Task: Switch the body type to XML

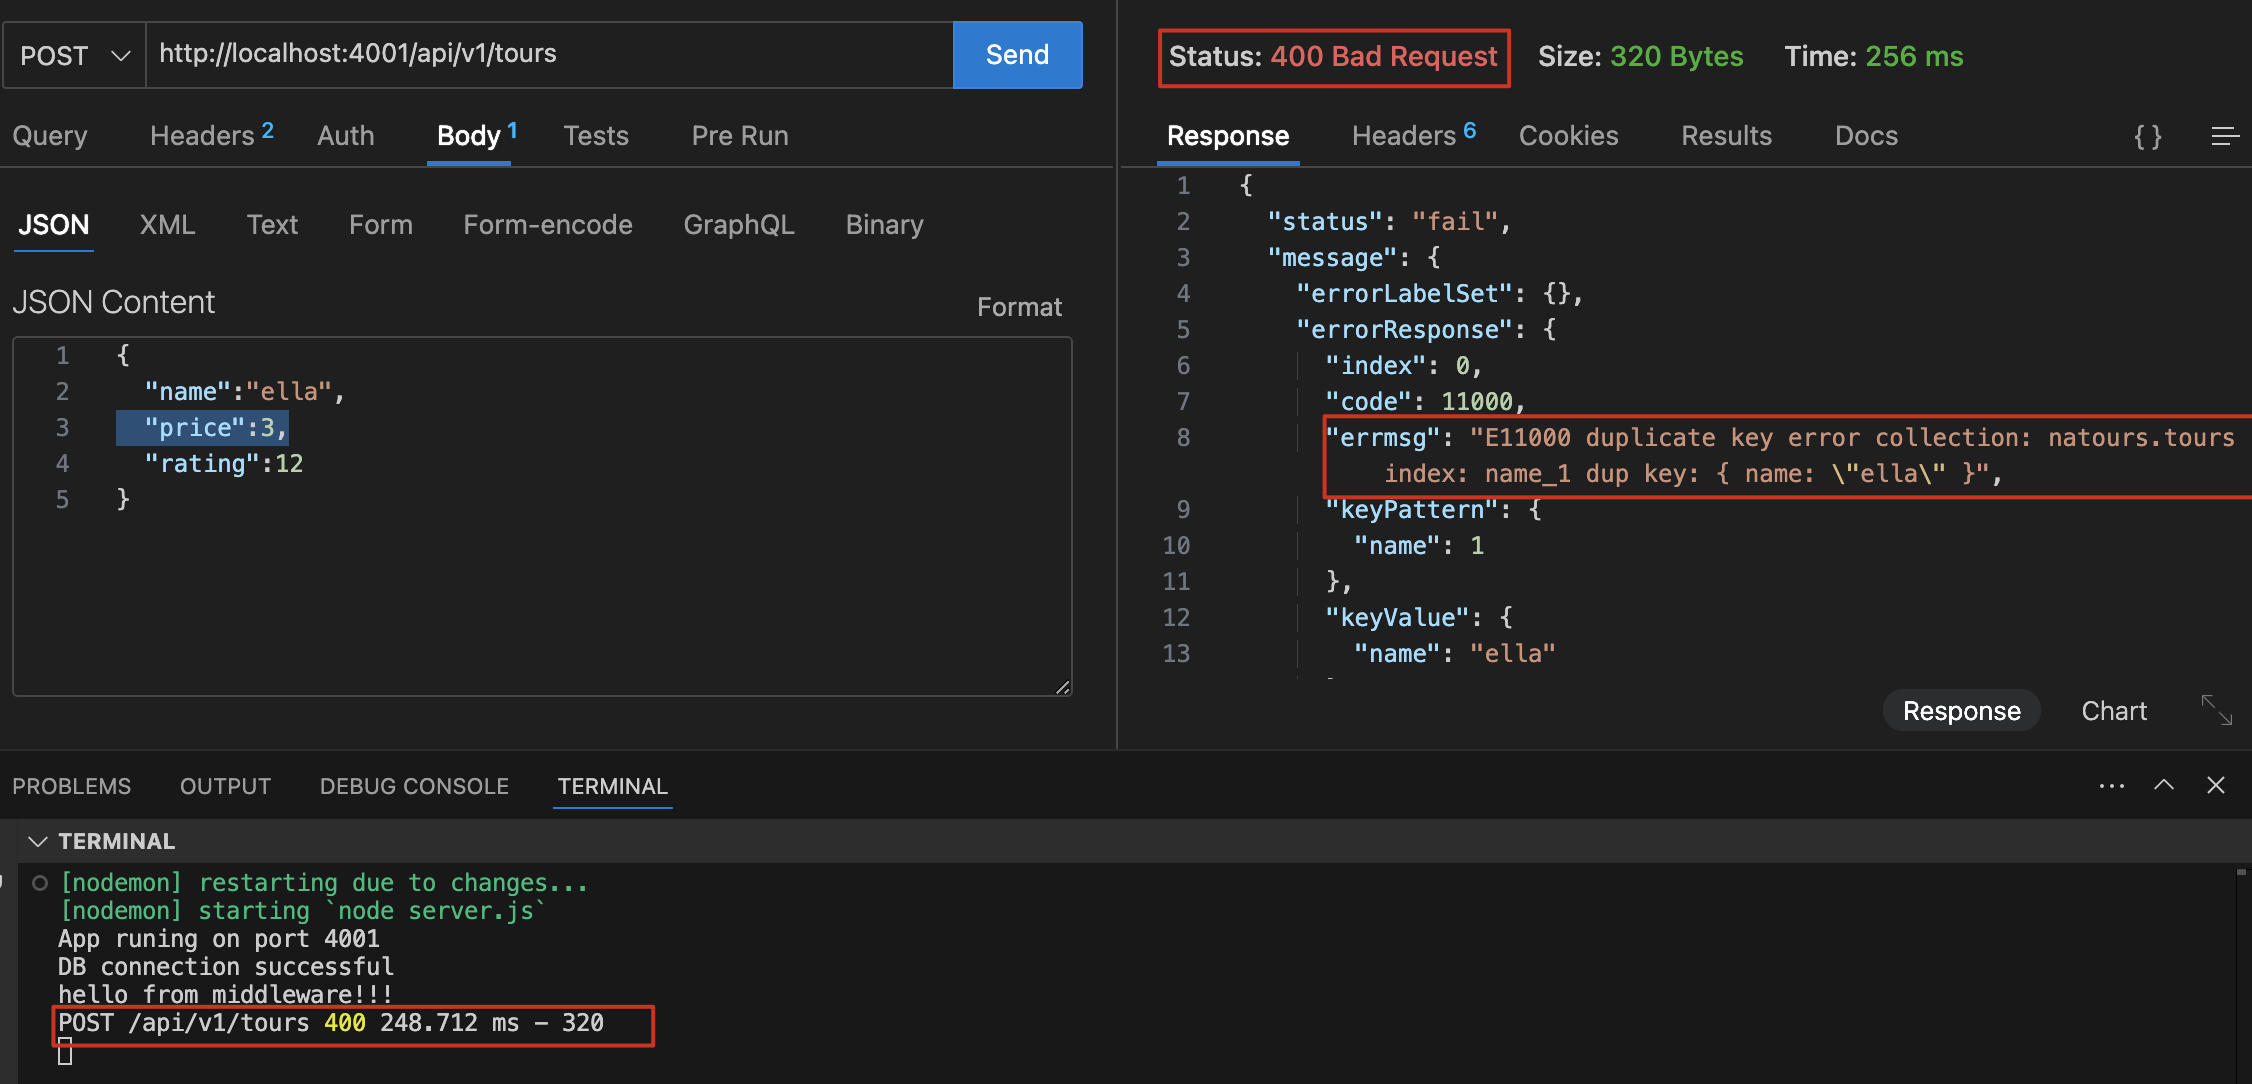Action: [x=167, y=225]
